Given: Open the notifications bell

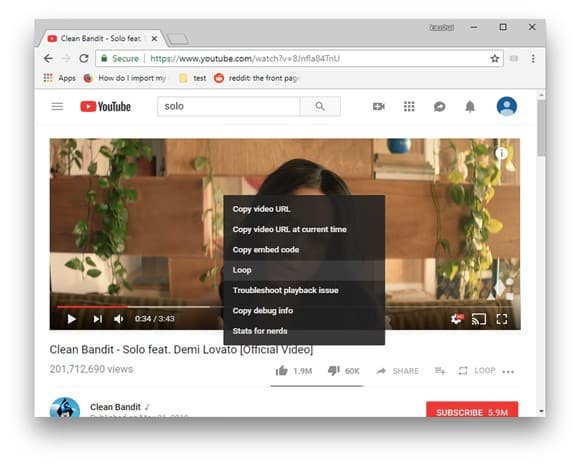Looking at the screenshot, I should tap(470, 107).
